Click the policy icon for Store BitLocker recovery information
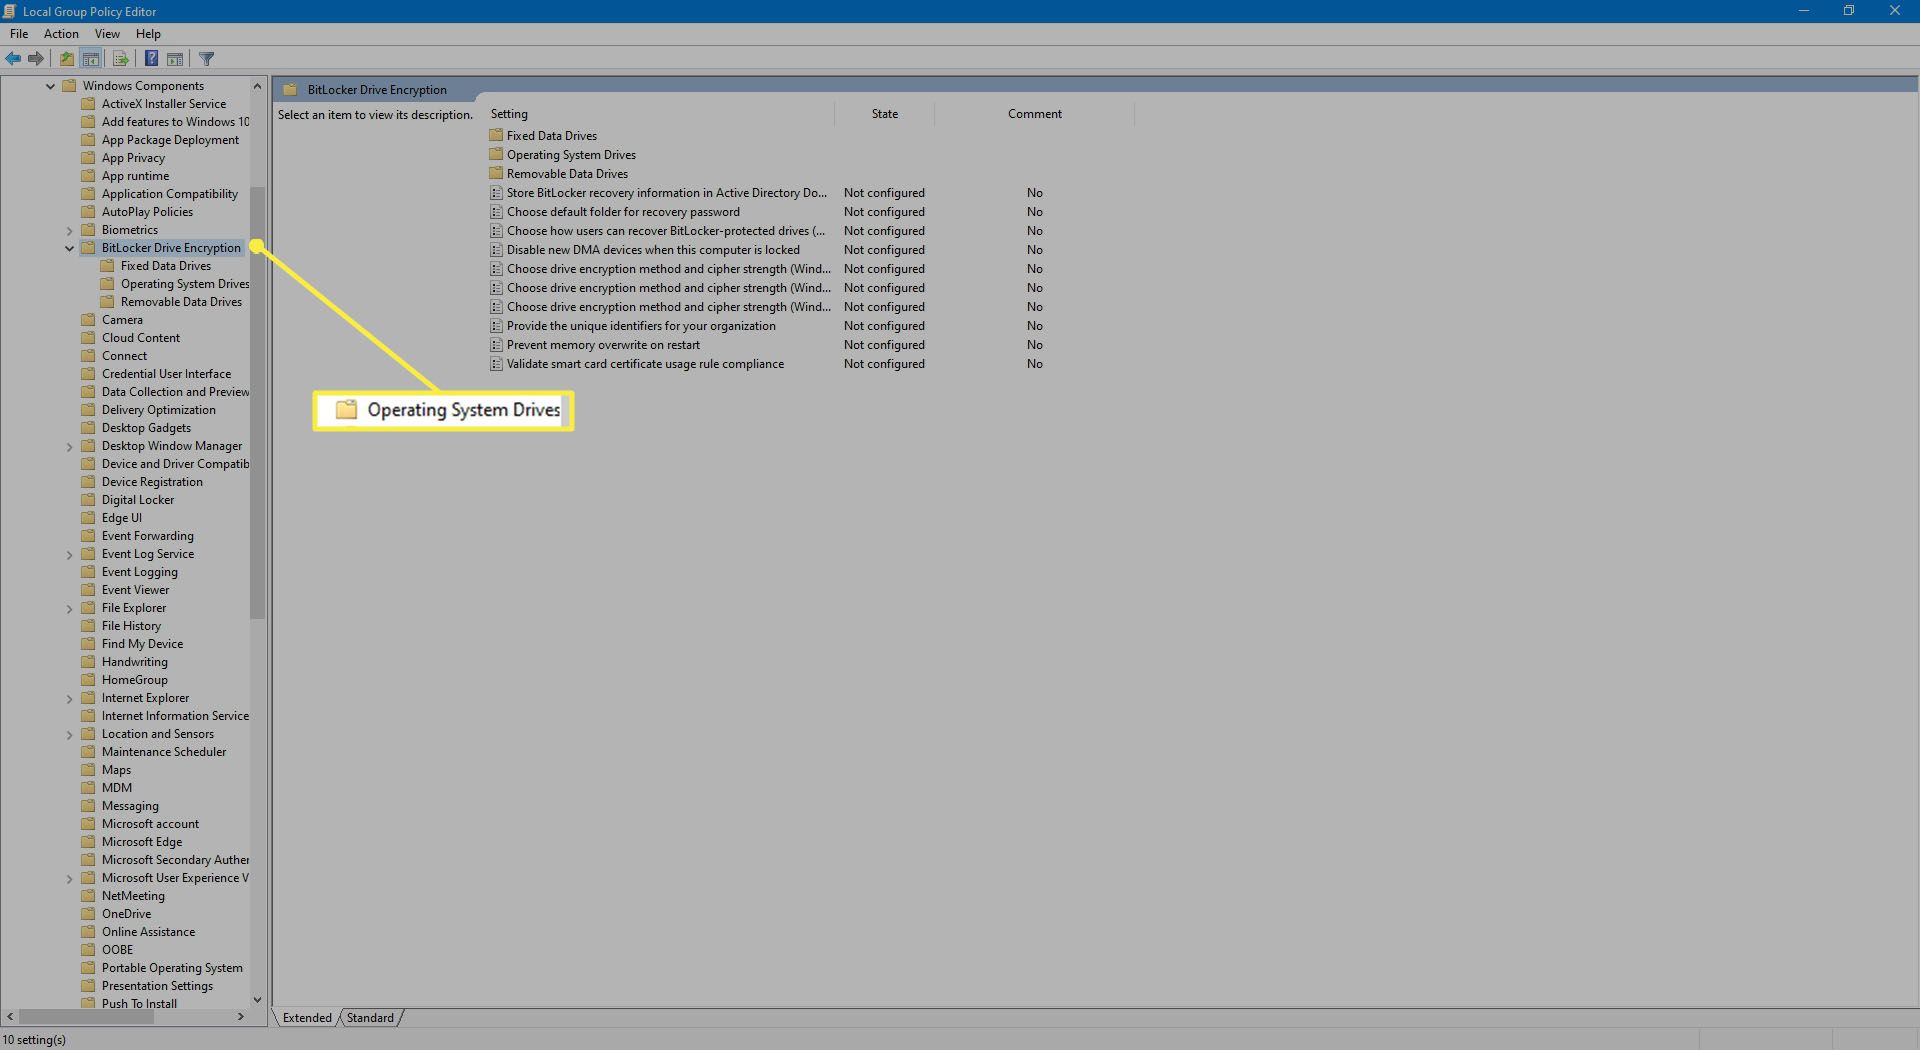This screenshot has width=1920, height=1050. click(496, 193)
